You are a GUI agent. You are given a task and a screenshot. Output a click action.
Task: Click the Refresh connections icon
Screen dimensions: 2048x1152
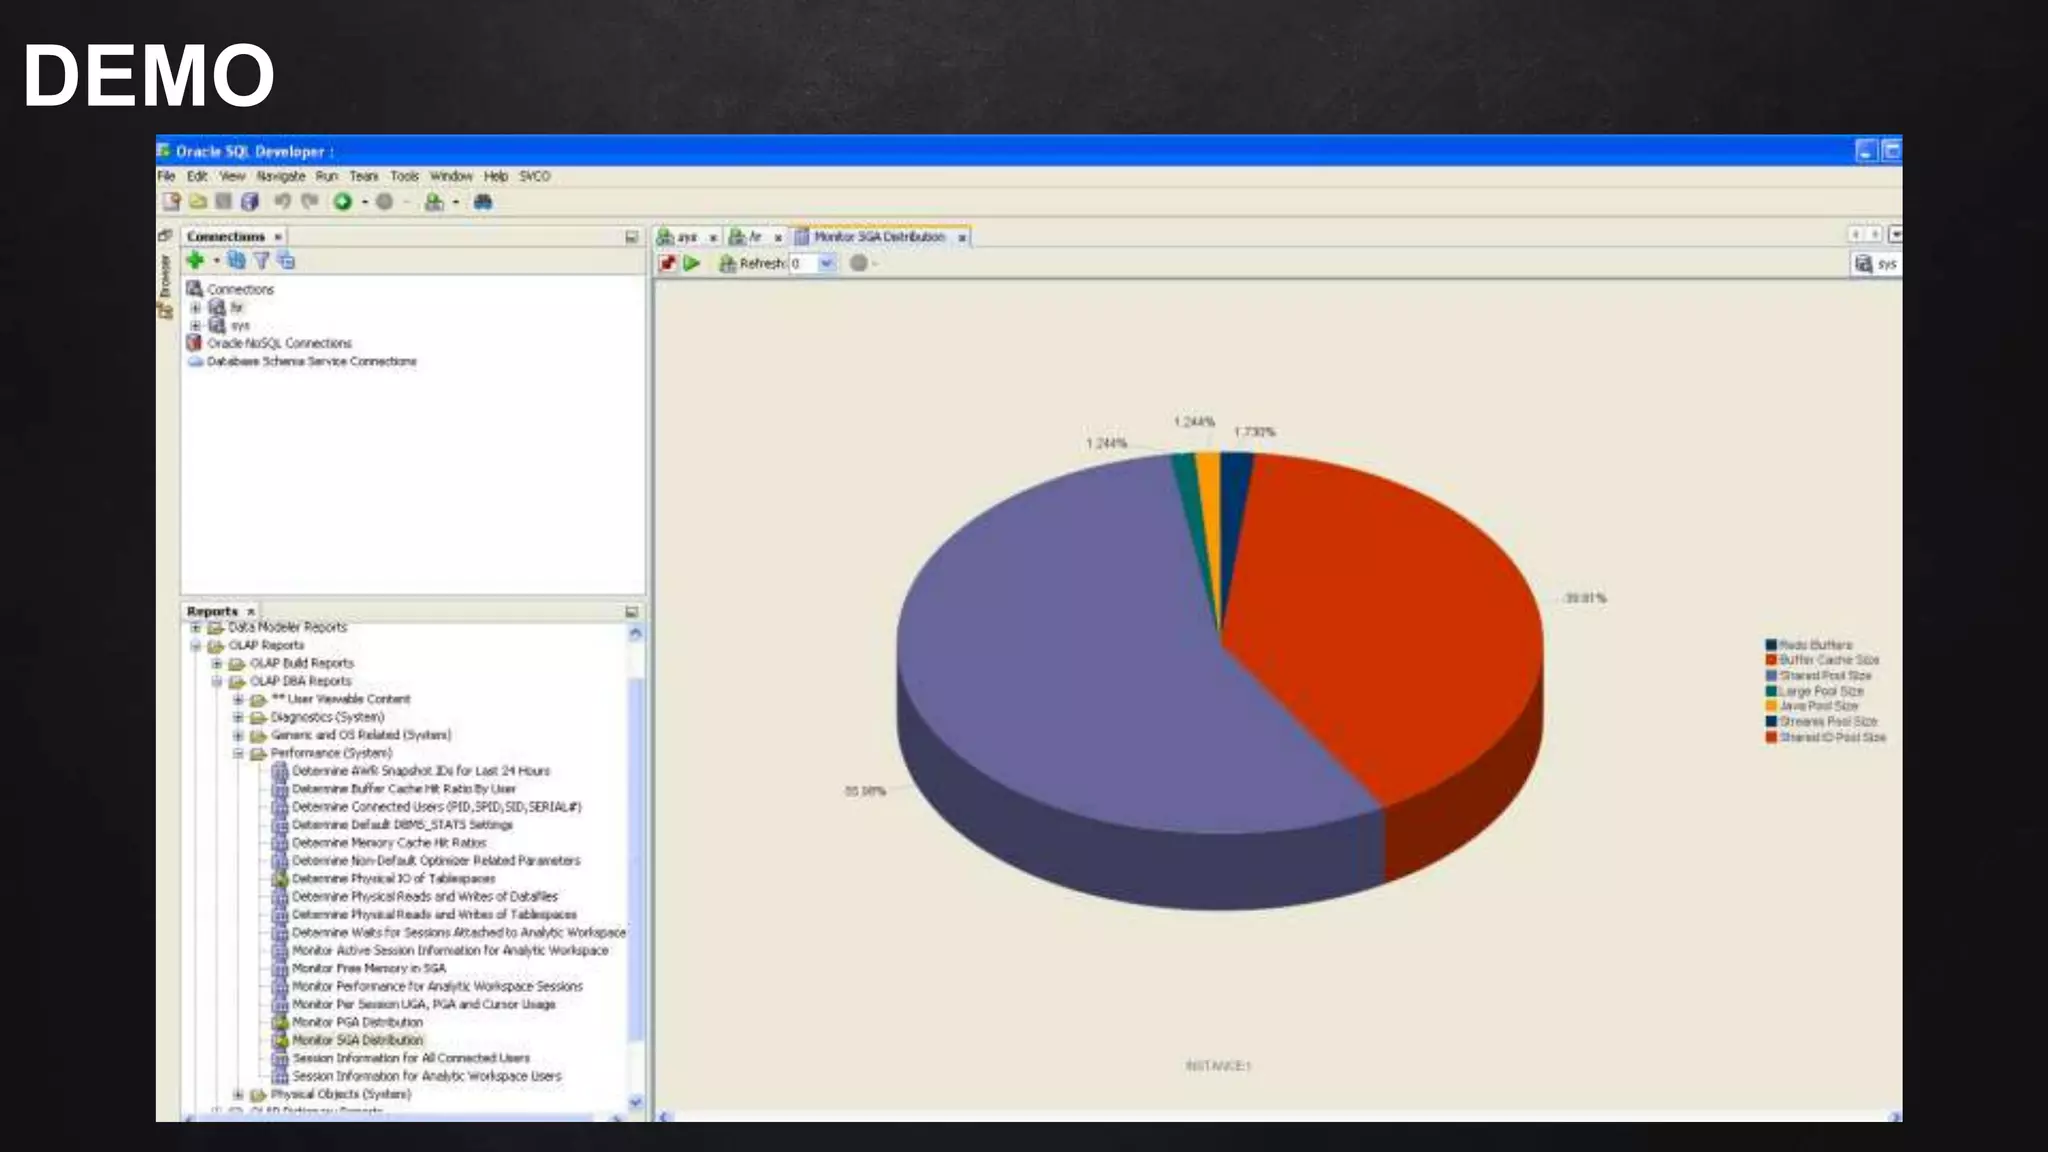point(236,261)
